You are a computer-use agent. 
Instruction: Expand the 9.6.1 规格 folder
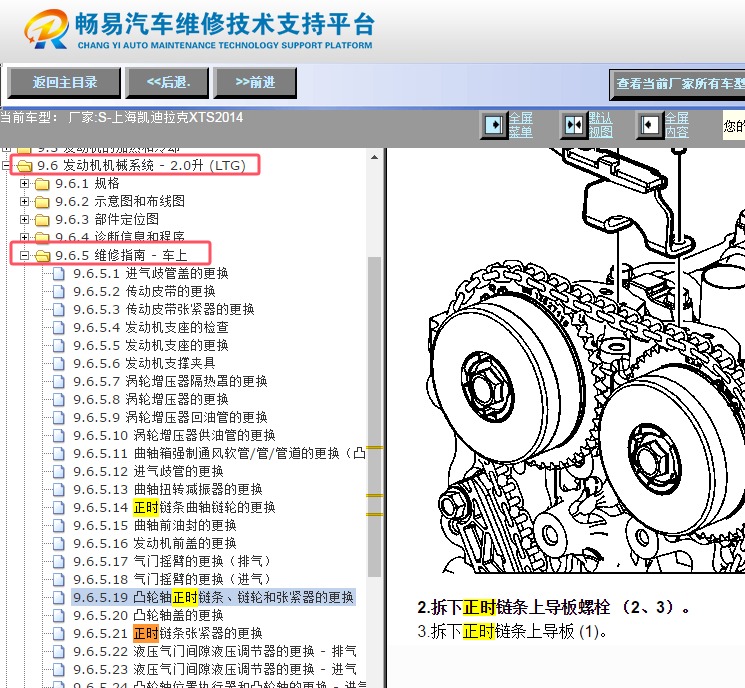click(24, 183)
